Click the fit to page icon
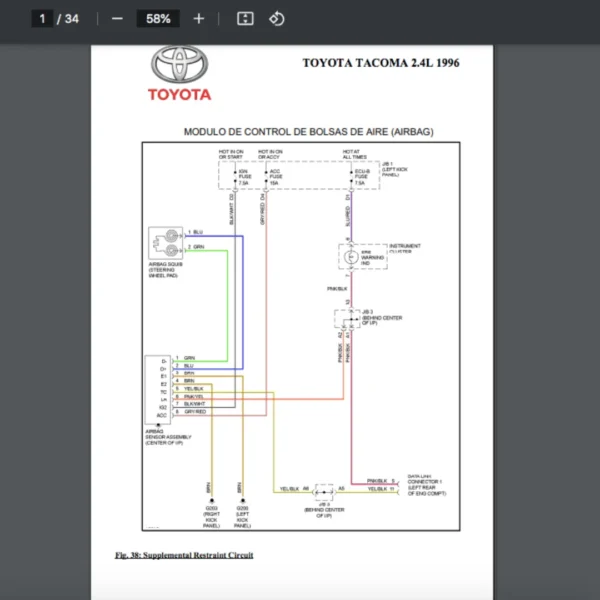 [245, 18]
